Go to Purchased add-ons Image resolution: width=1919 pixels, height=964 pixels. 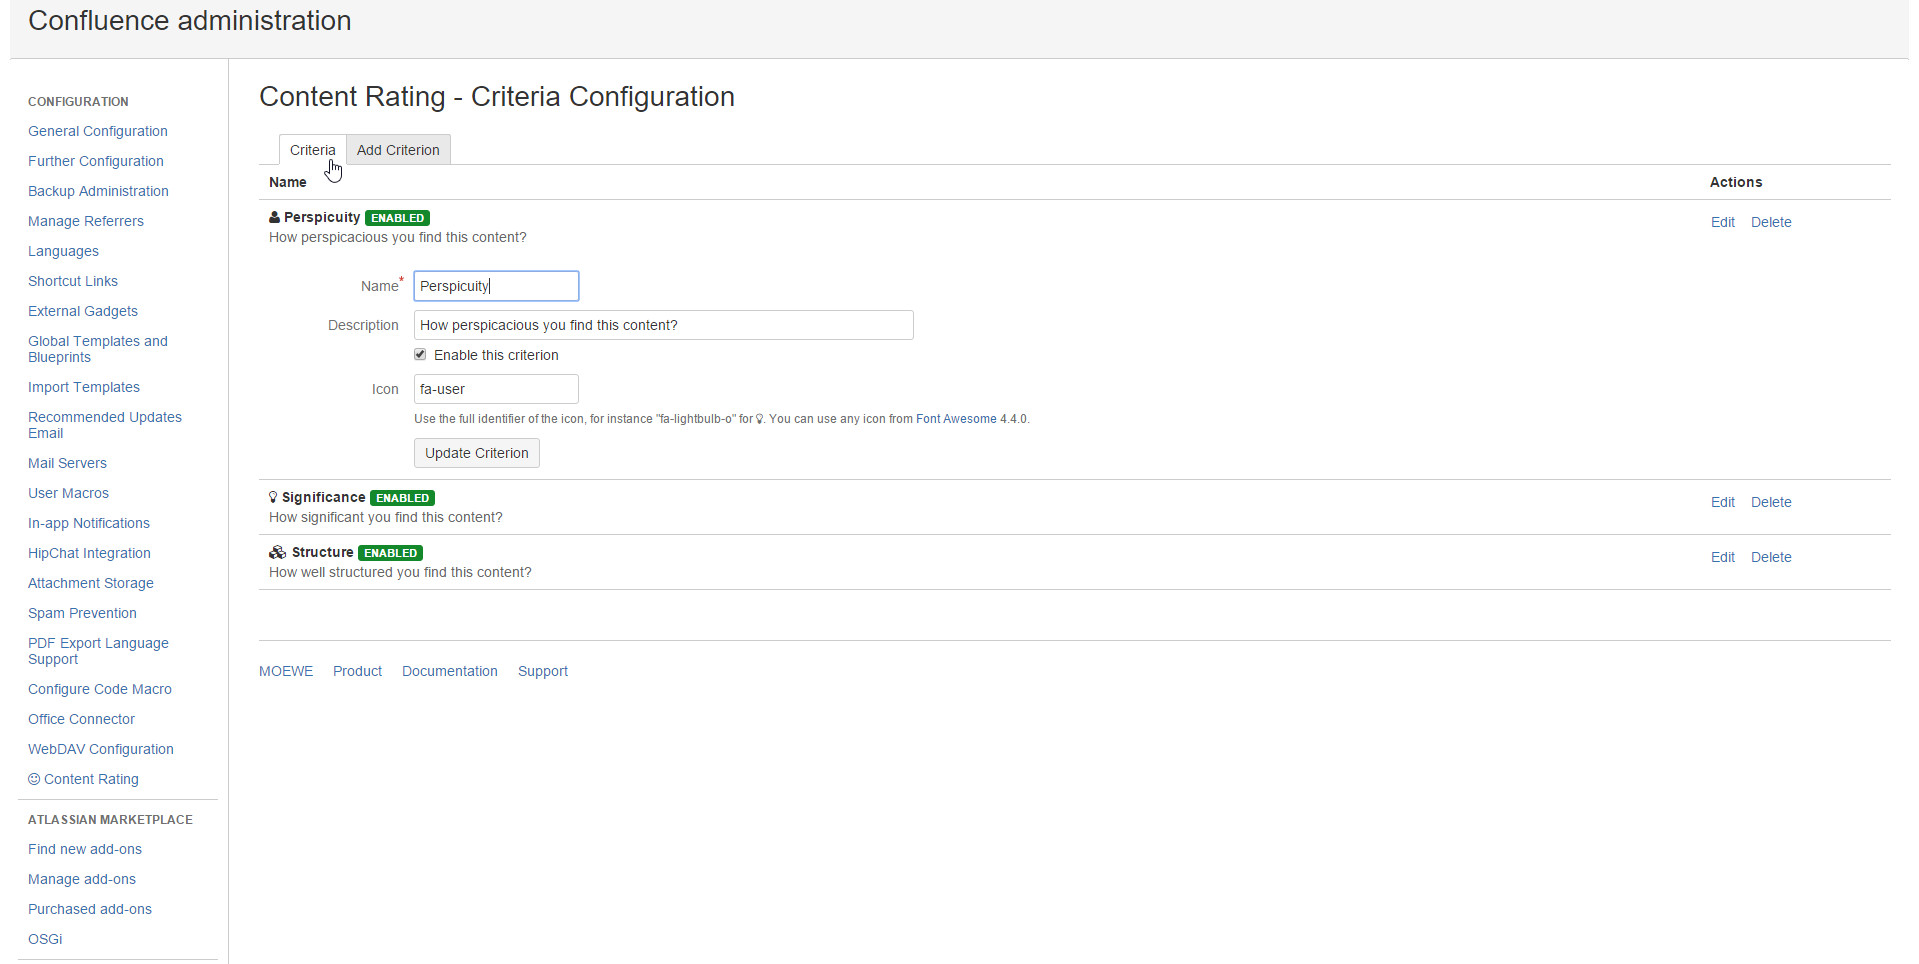tap(90, 909)
